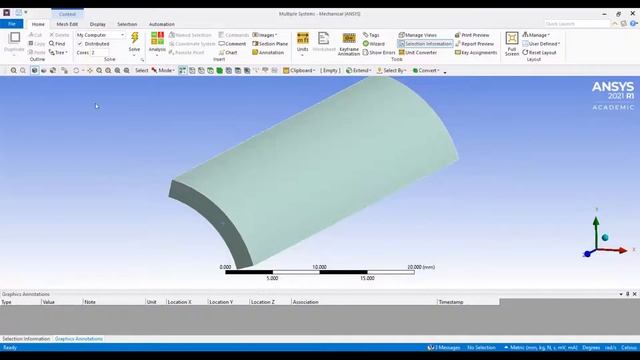Open the Convert dropdown
640x360 pixels.
tap(426, 71)
